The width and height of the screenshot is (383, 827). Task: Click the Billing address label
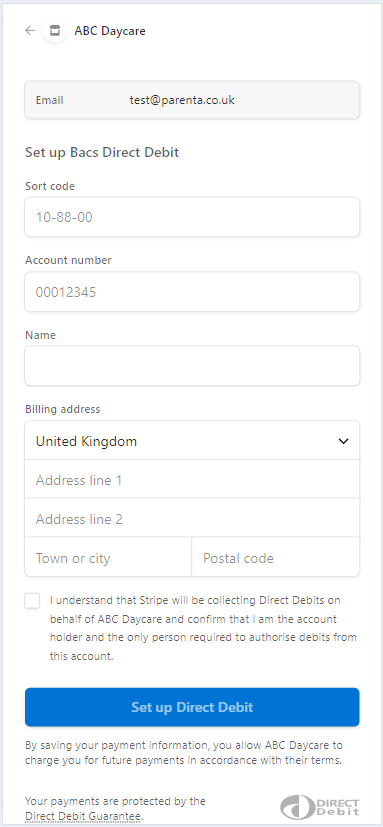pyautogui.click(x=62, y=409)
